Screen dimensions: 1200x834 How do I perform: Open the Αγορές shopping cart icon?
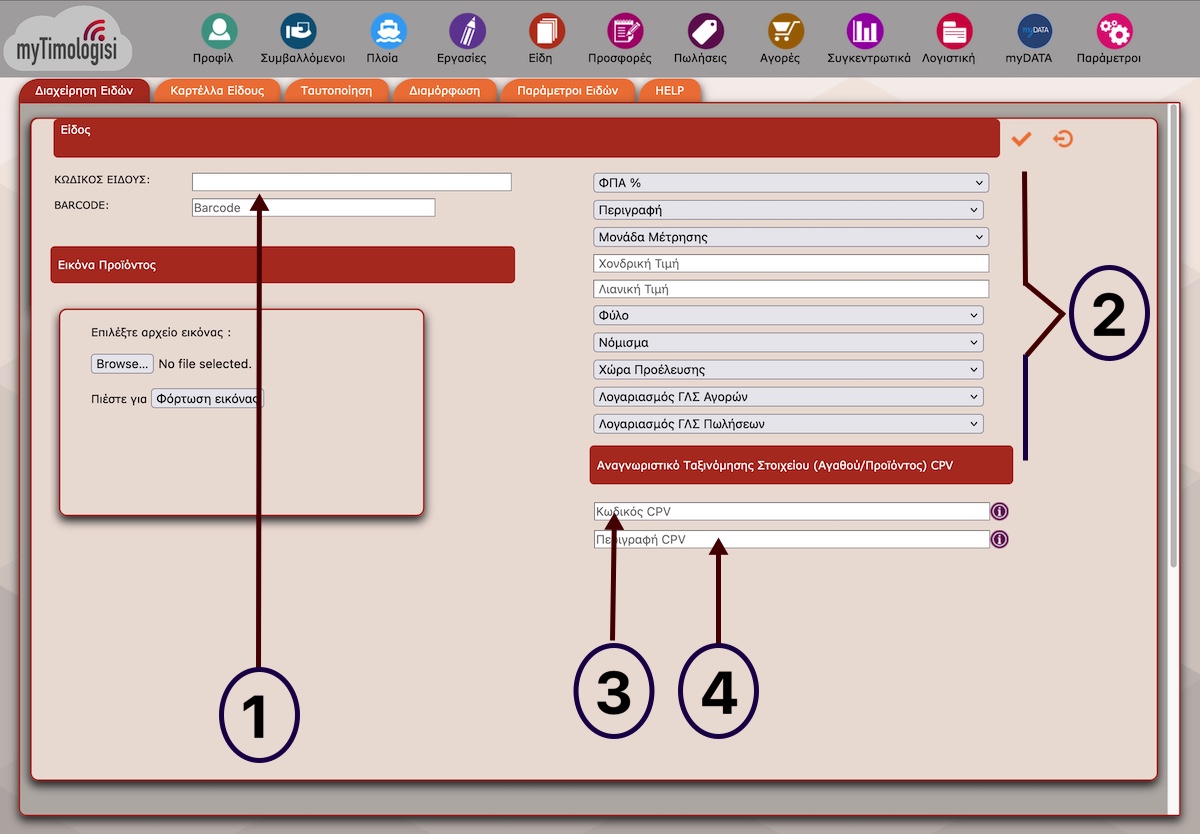(x=786, y=31)
